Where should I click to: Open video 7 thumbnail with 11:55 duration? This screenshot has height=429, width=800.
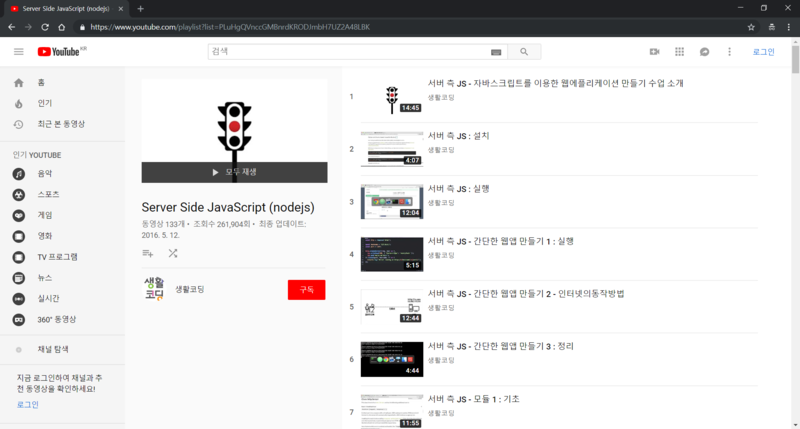pos(392,412)
